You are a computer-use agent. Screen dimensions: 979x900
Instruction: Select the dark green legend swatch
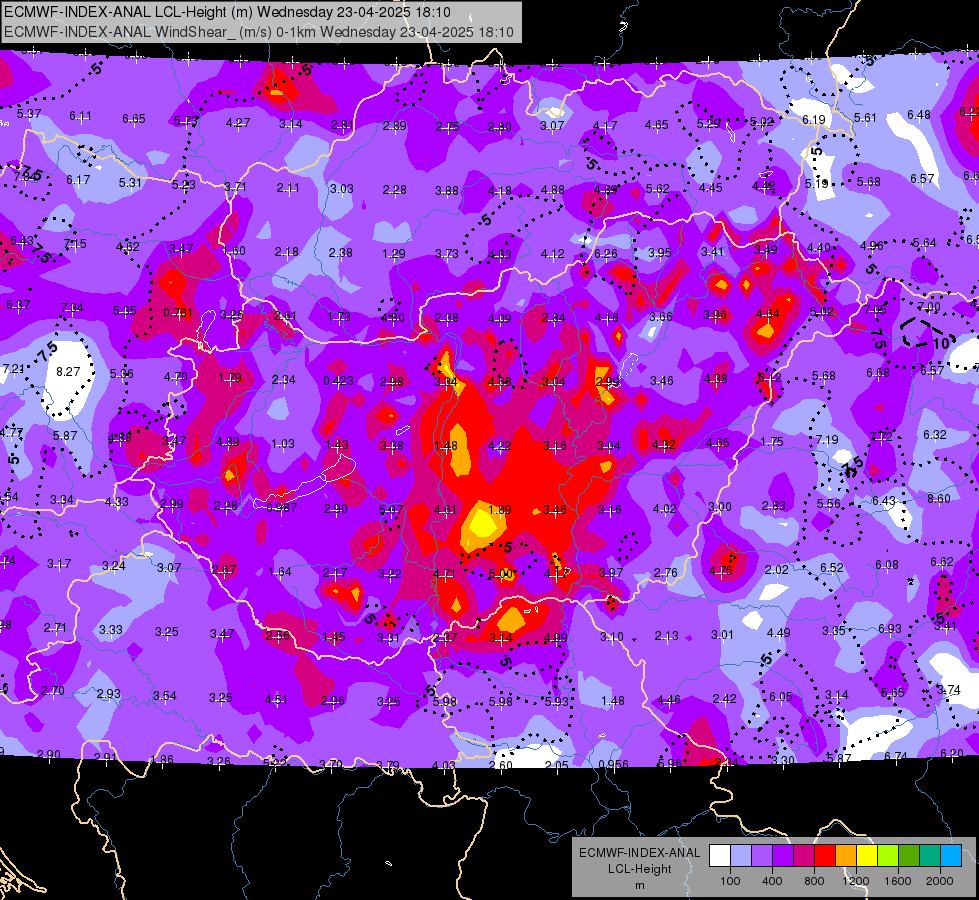(908, 856)
